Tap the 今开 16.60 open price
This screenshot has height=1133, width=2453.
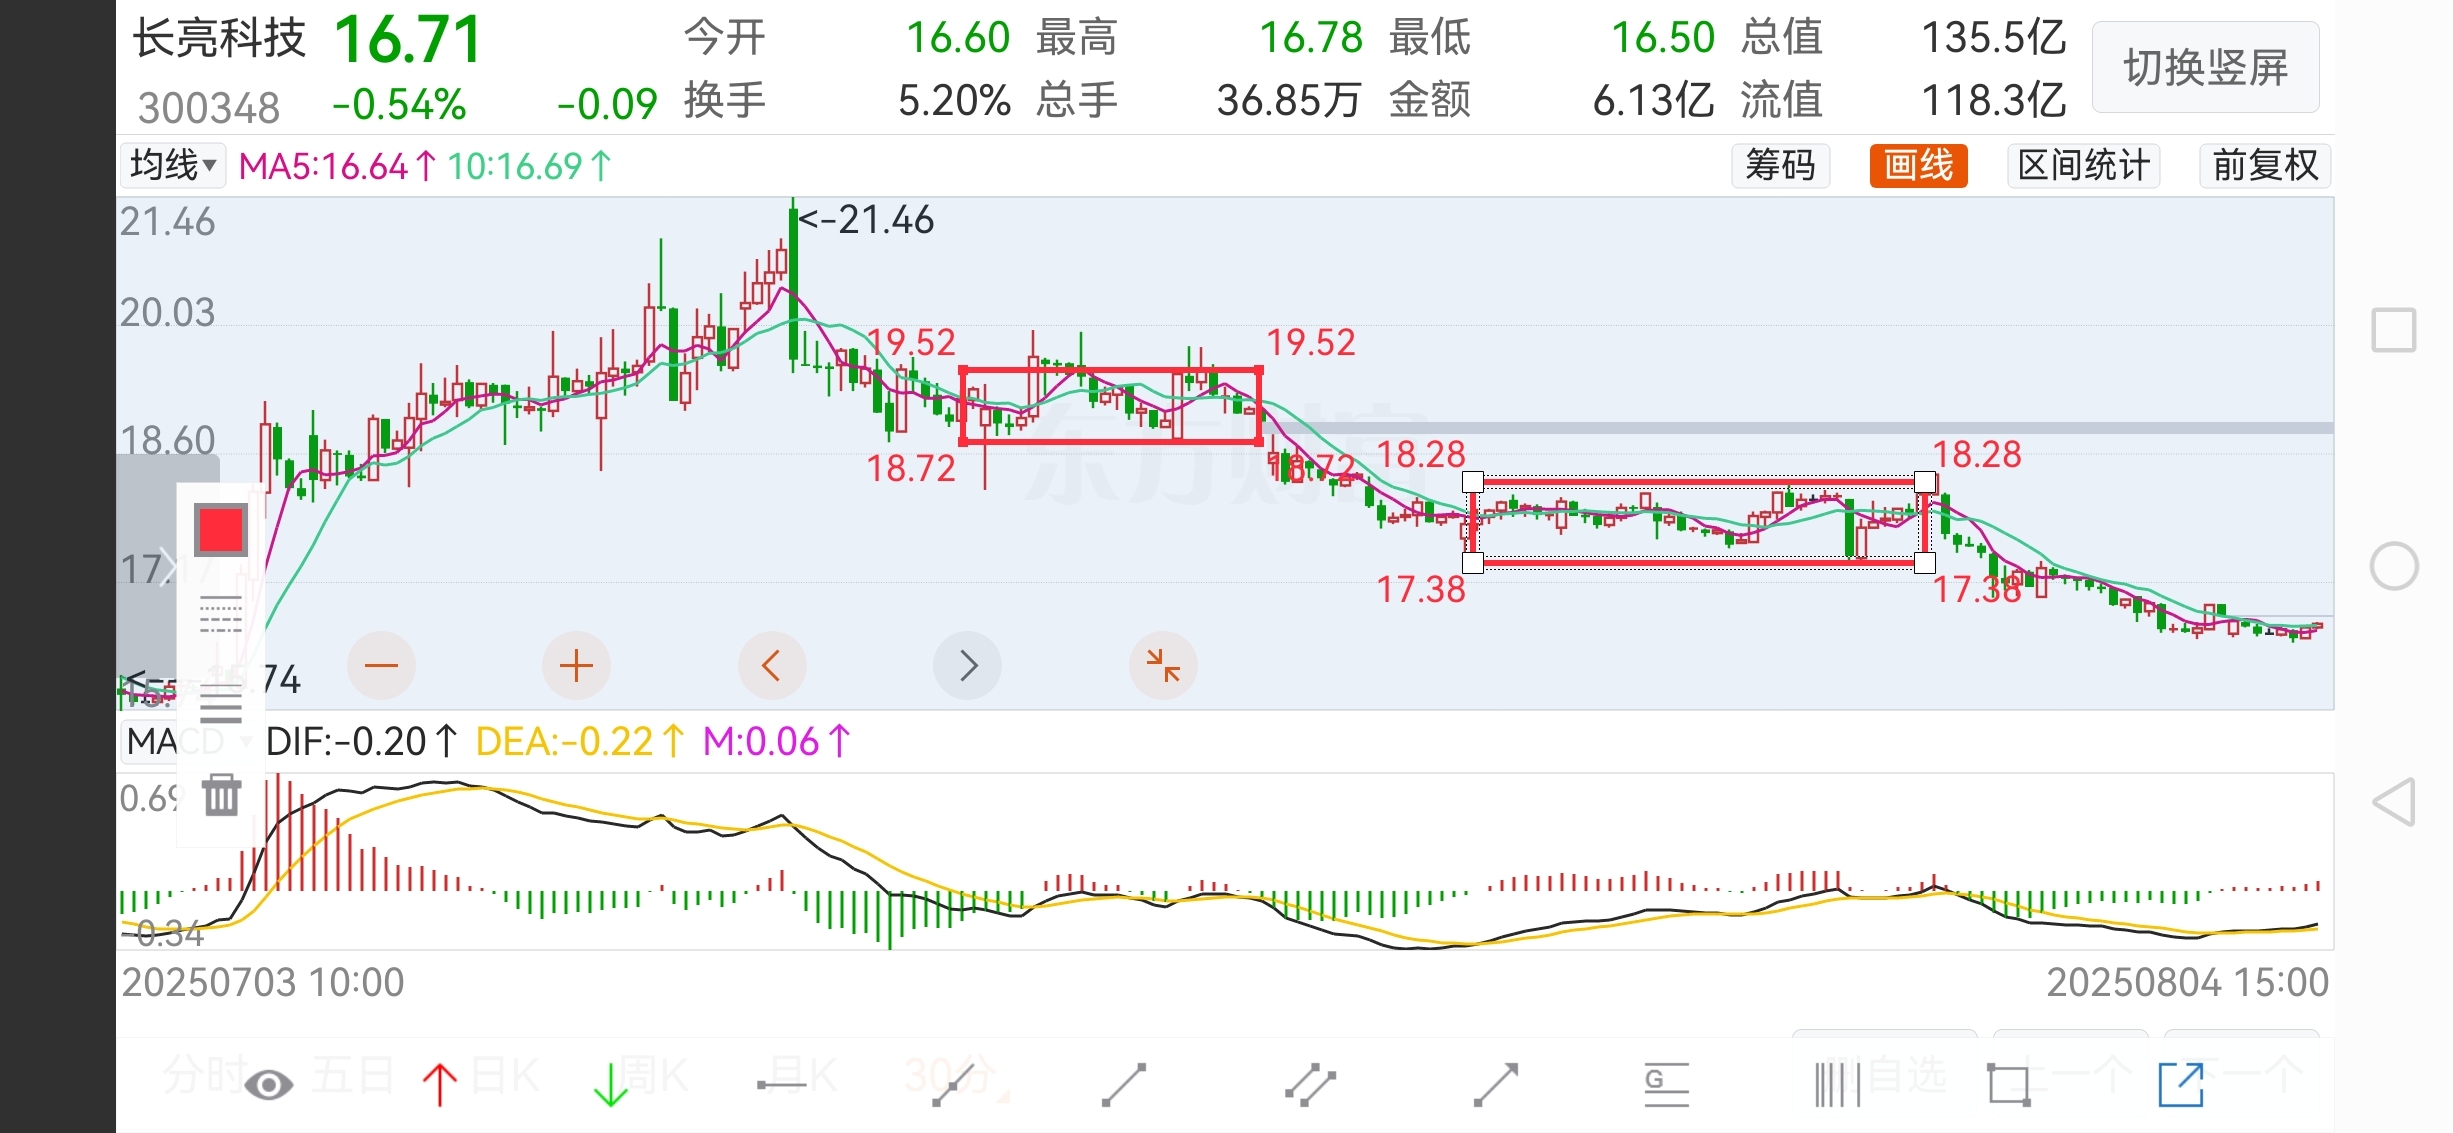(x=847, y=38)
